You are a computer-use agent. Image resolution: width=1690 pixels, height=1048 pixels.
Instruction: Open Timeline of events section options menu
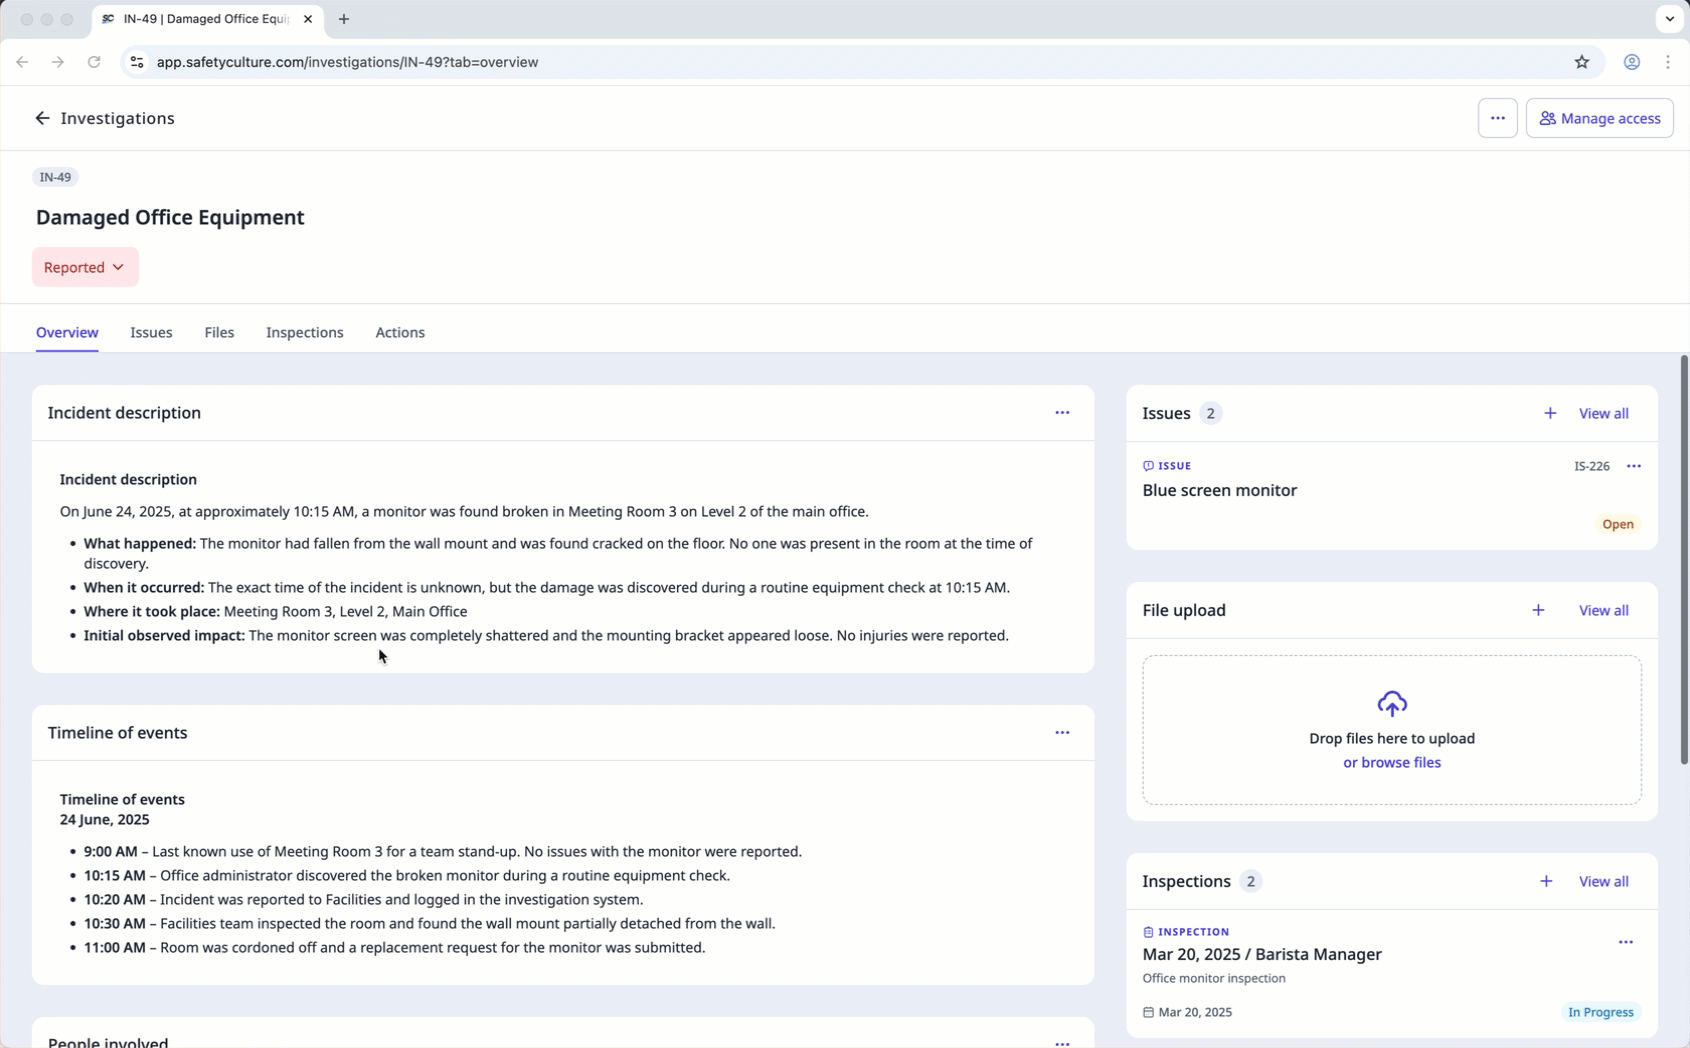(x=1062, y=733)
